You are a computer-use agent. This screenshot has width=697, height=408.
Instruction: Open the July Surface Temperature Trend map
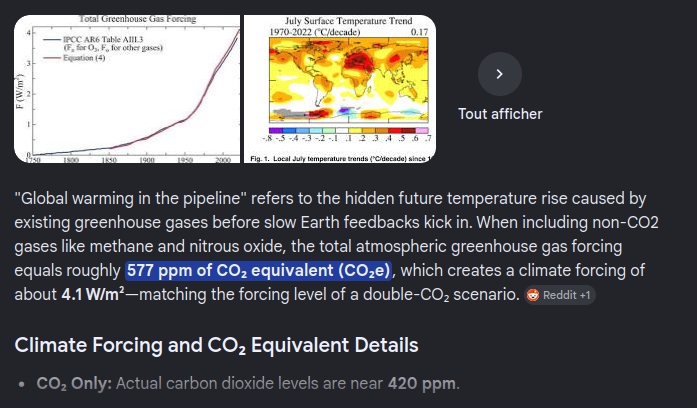tap(340, 89)
